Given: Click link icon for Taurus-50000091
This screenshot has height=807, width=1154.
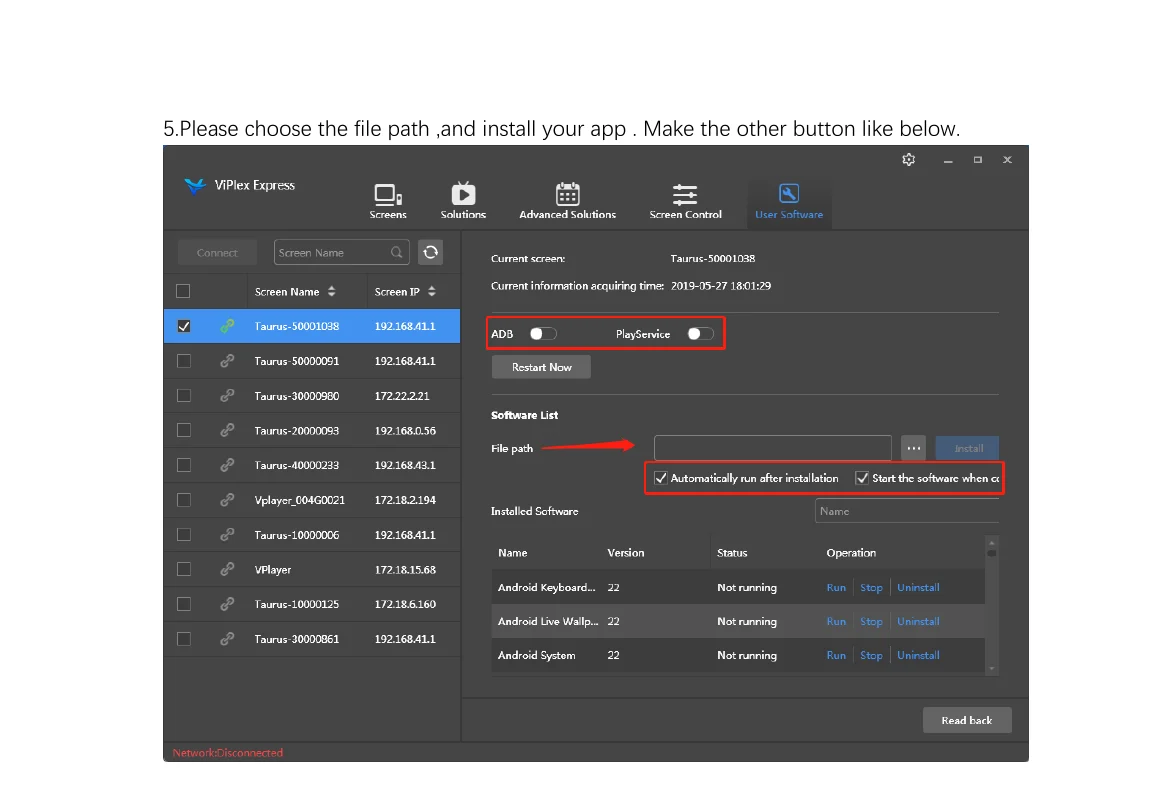Looking at the screenshot, I should pyautogui.click(x=227, y=360).
